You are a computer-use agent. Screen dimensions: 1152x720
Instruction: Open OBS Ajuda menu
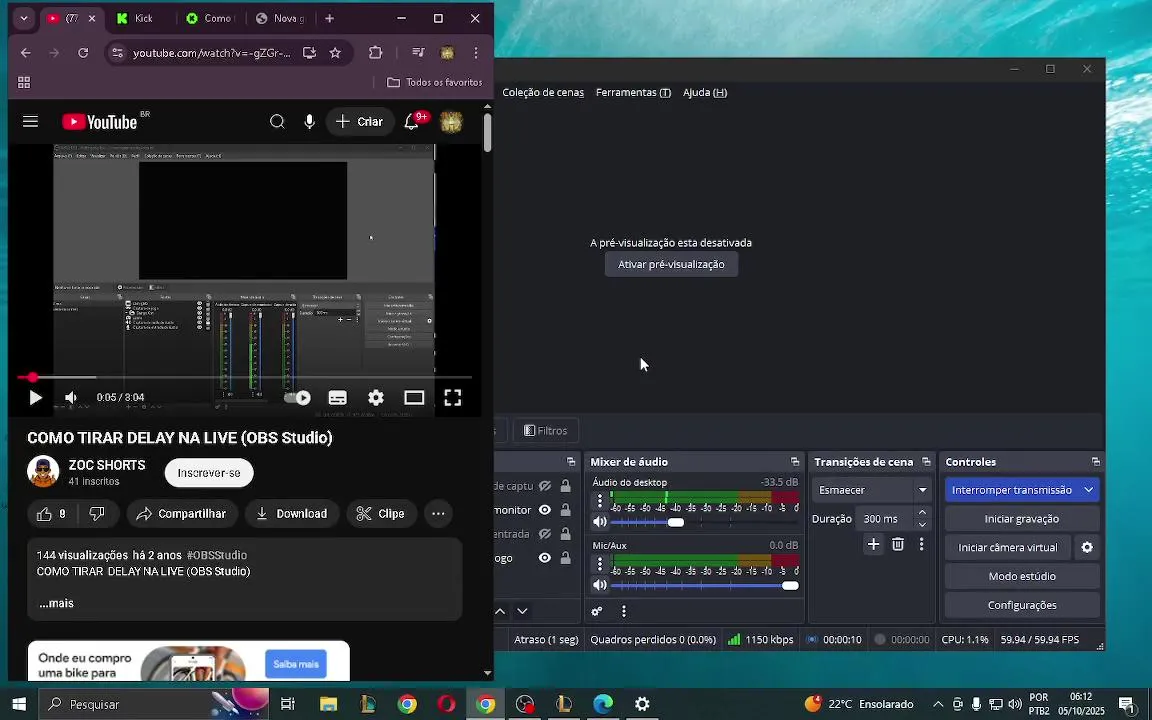click(x=705, y=93)
